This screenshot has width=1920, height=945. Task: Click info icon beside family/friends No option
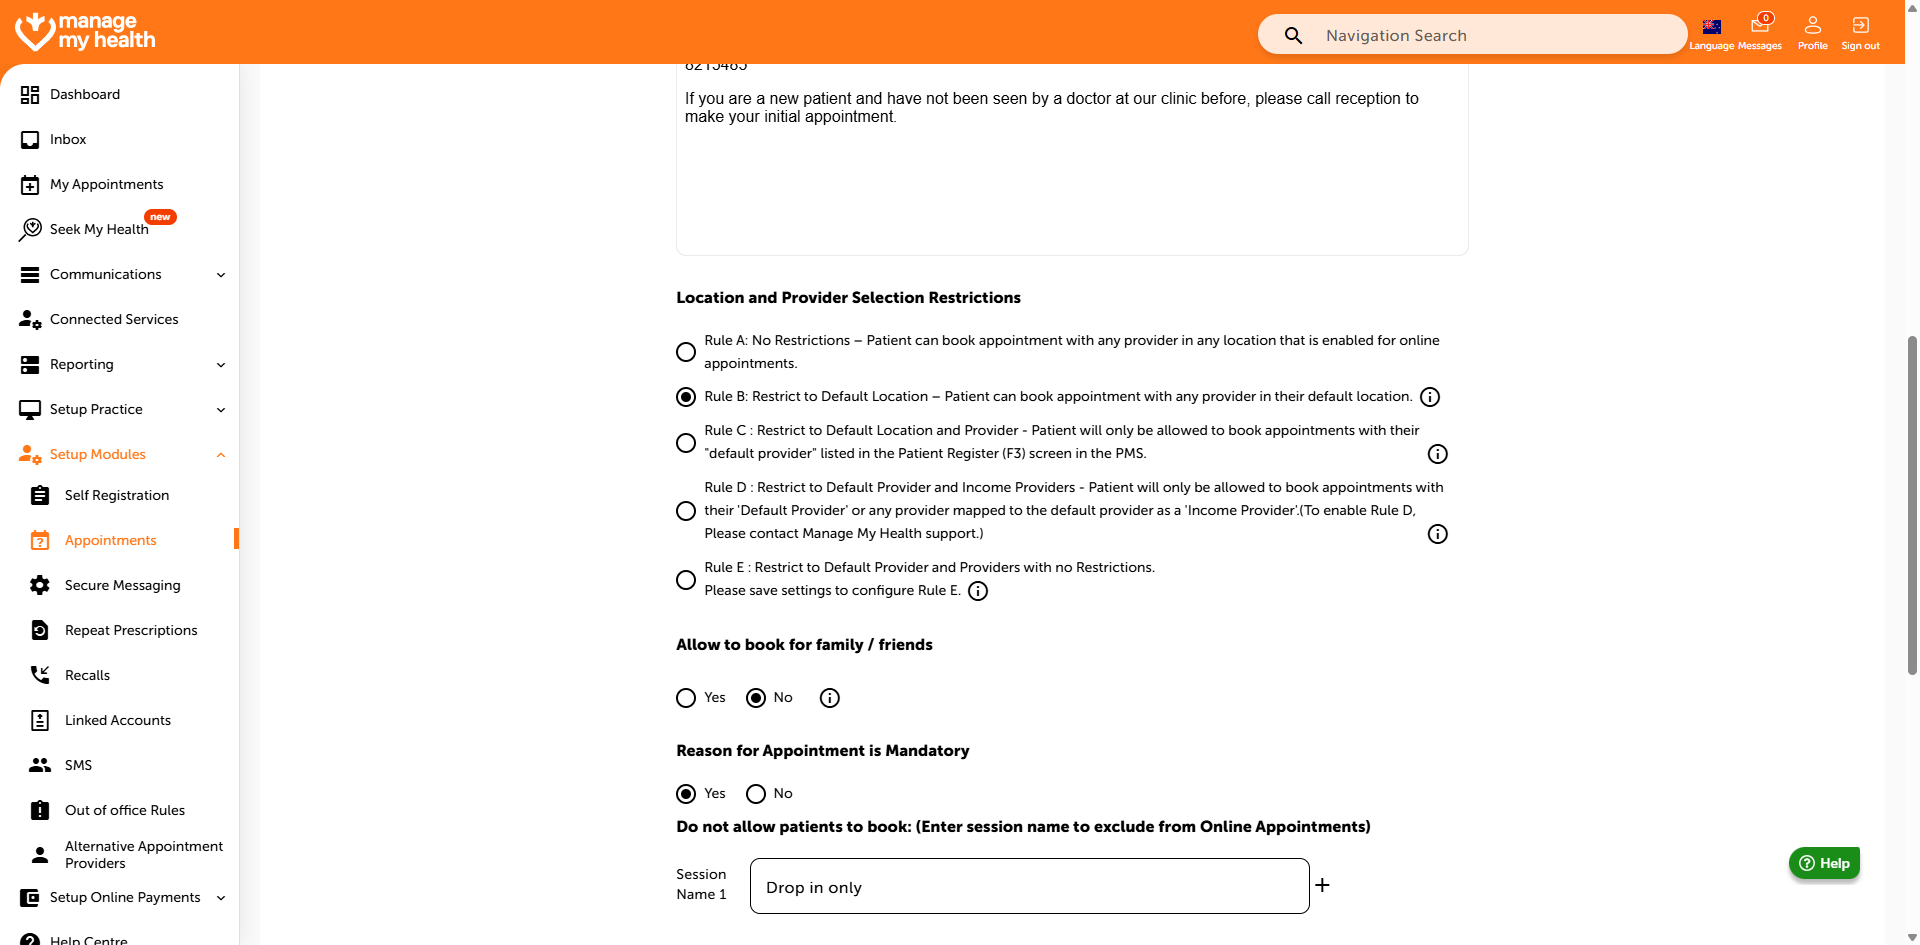(x=829, y=698)
